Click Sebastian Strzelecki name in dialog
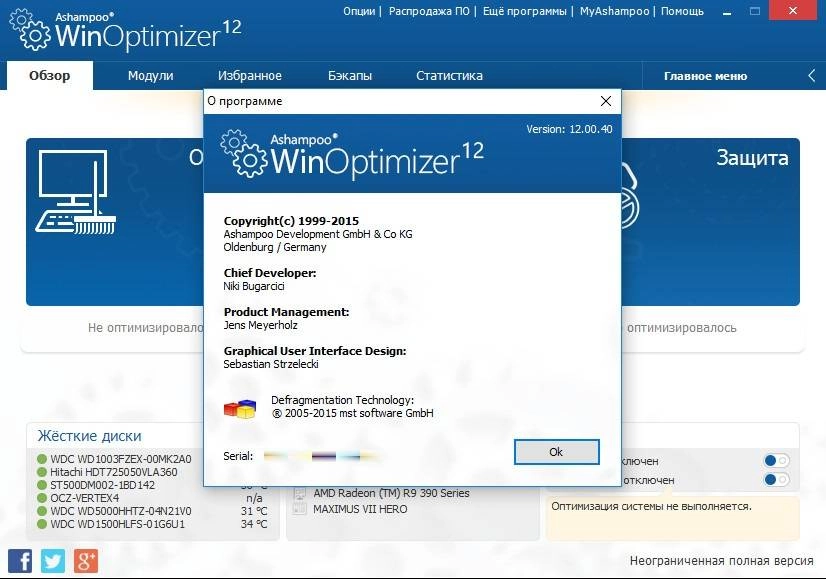The width and height of the screenshot is (826, 579). click(271, 364)
